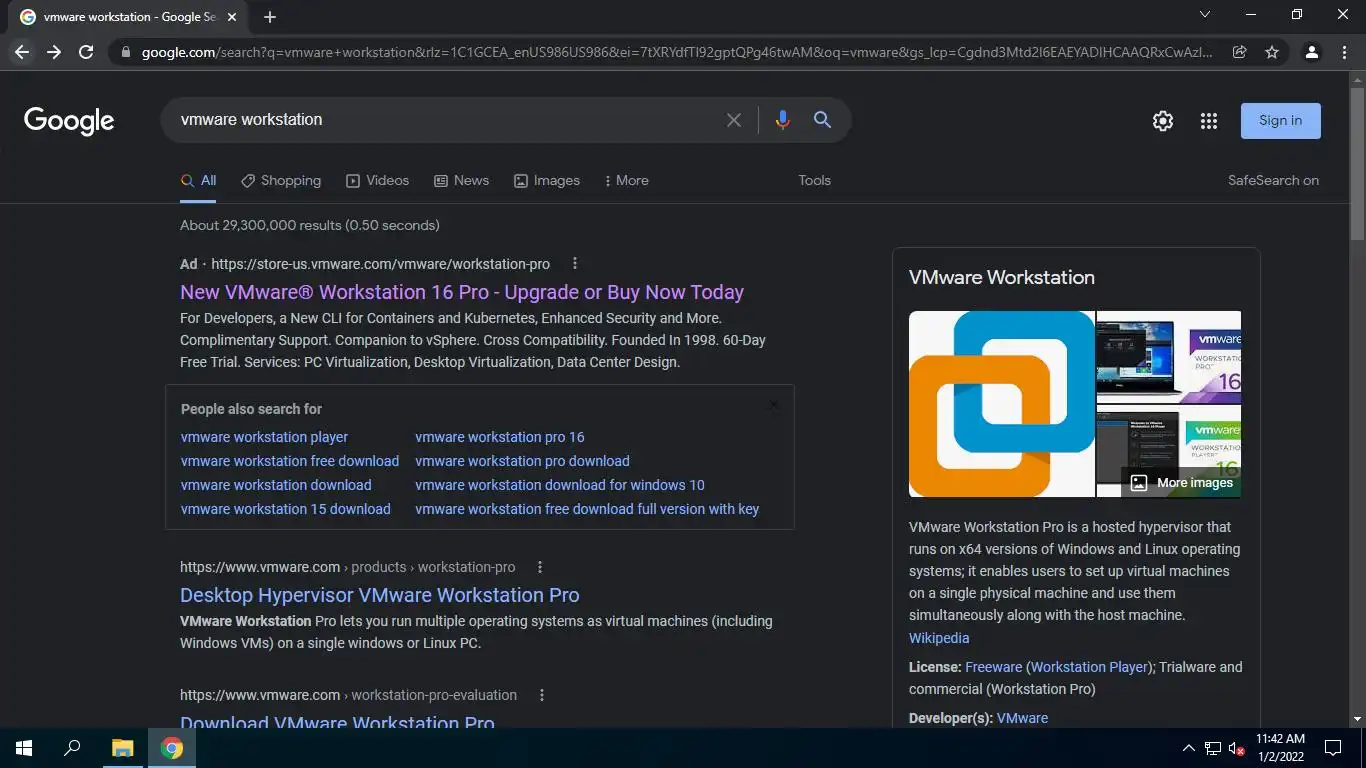This screenshot has width=1366, height=768.
Task: Open SafeSearch on settings
Action: [1273, 180]
